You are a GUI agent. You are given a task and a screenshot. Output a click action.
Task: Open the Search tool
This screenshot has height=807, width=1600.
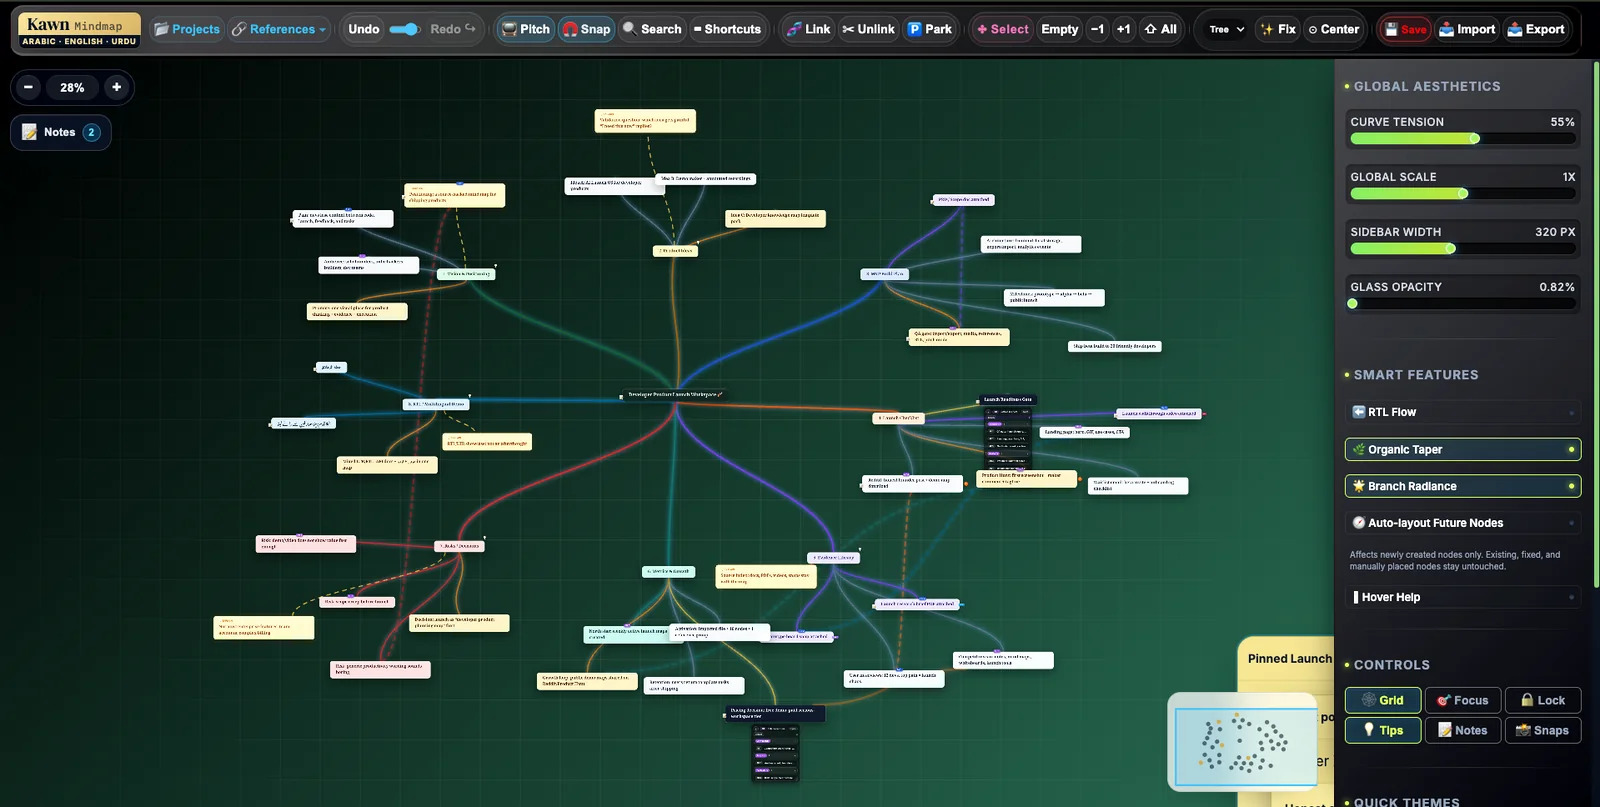(x=652, y=29)
